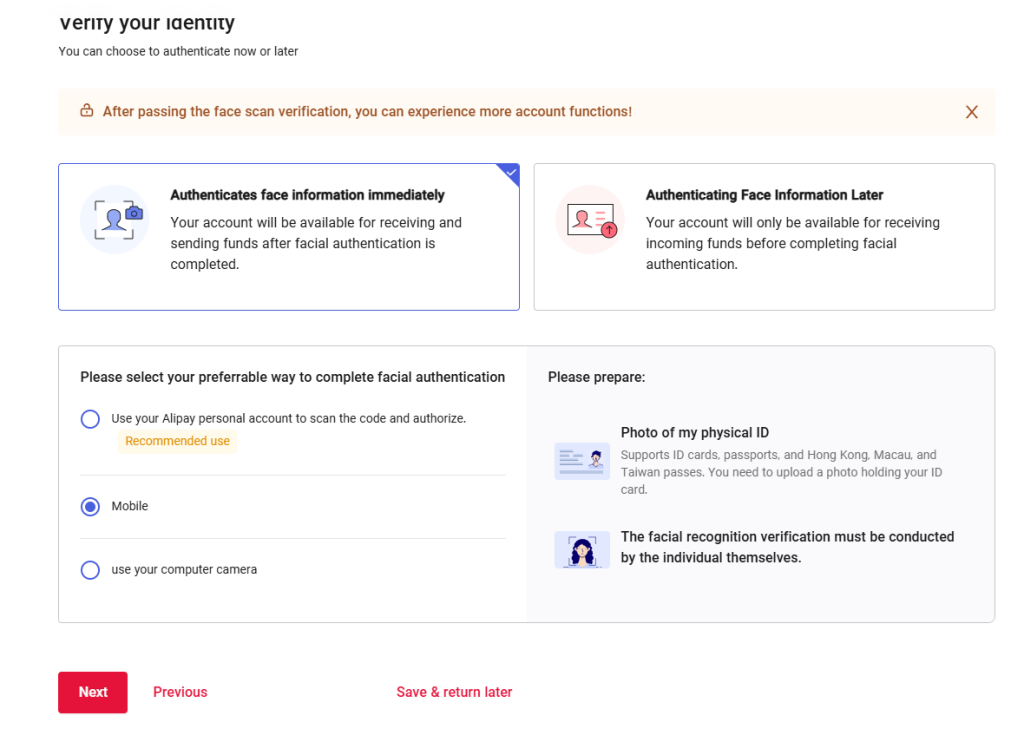Click the Please prepare panel title
The height and width of the screenshot is (742, 1024).
tap(596, 377)
